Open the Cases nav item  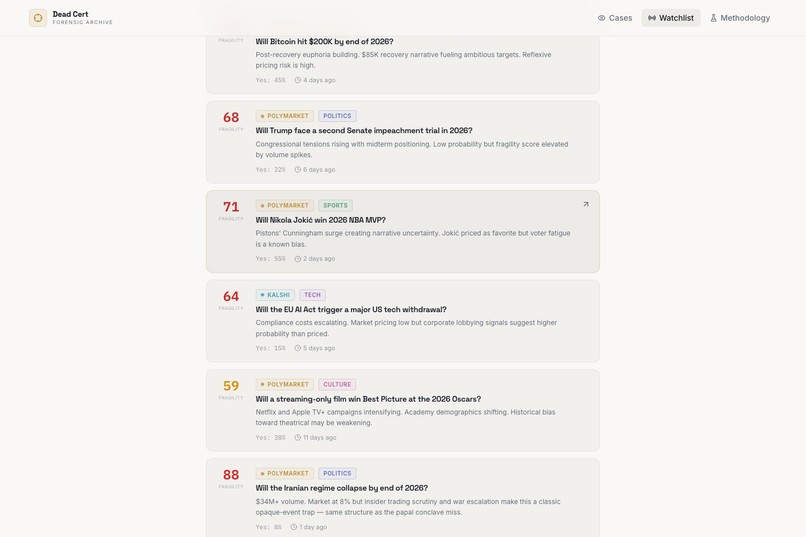tap(615, 18)
